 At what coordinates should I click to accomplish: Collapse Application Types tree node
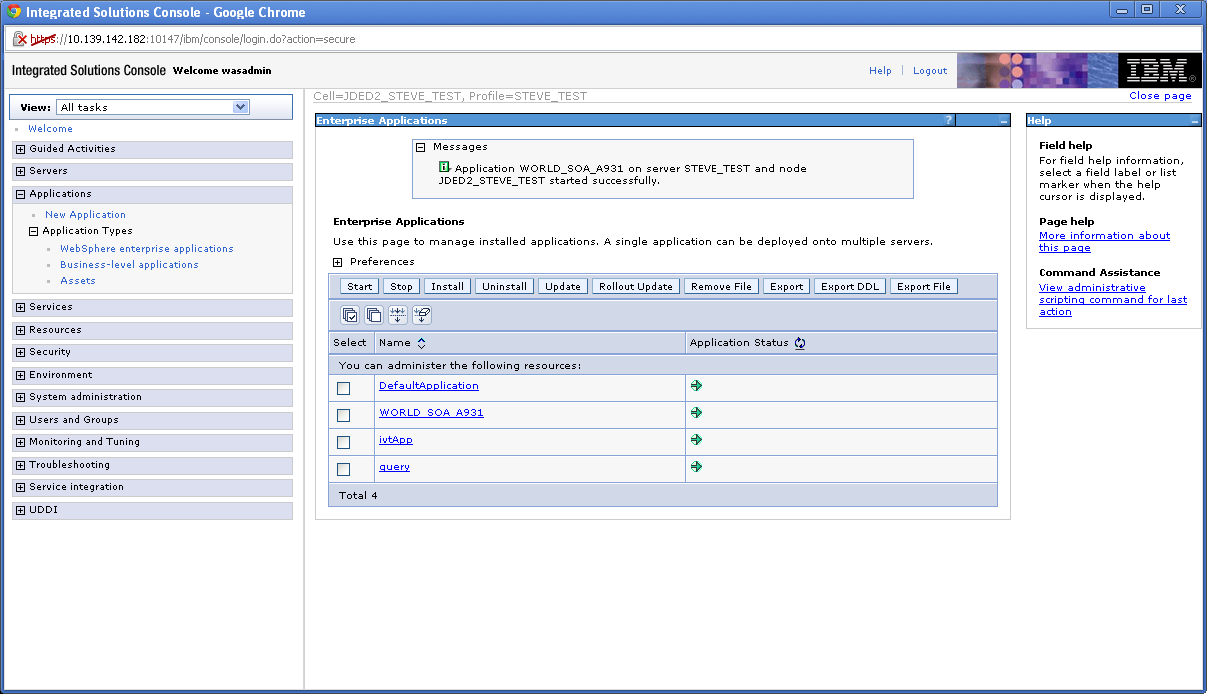tap(33, 231)
